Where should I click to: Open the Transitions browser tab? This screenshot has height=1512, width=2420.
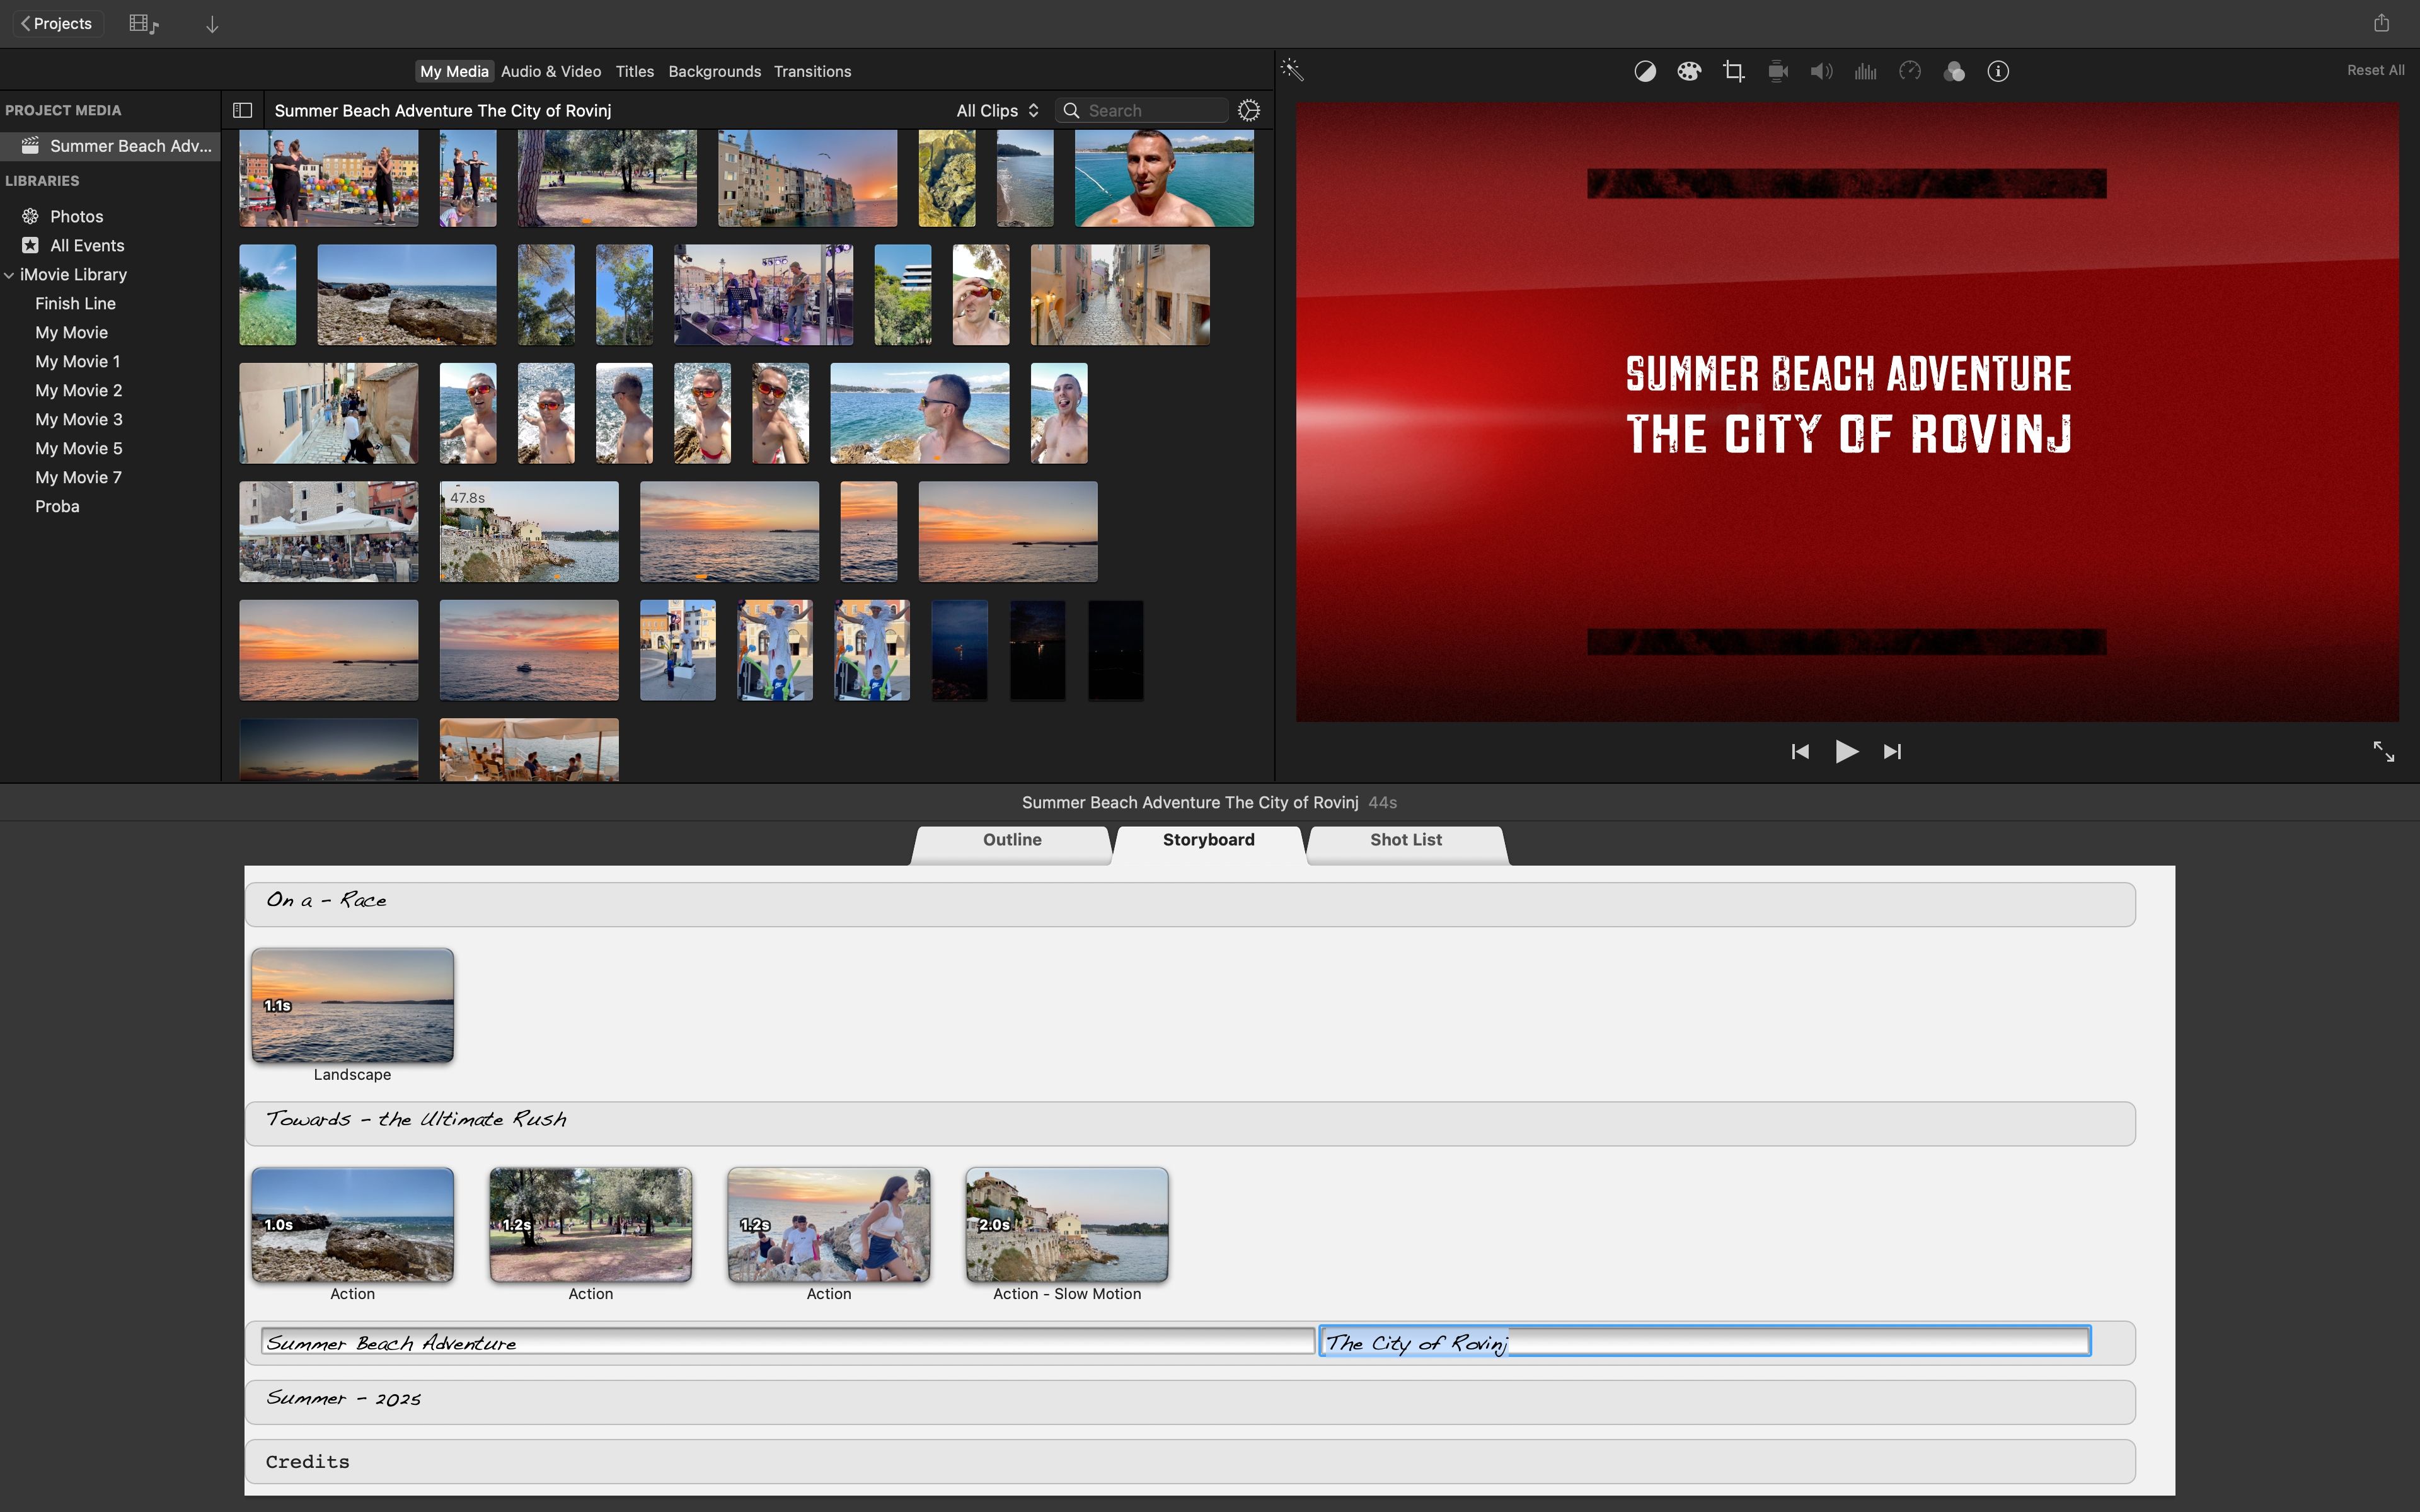click(x=812, y=71)
